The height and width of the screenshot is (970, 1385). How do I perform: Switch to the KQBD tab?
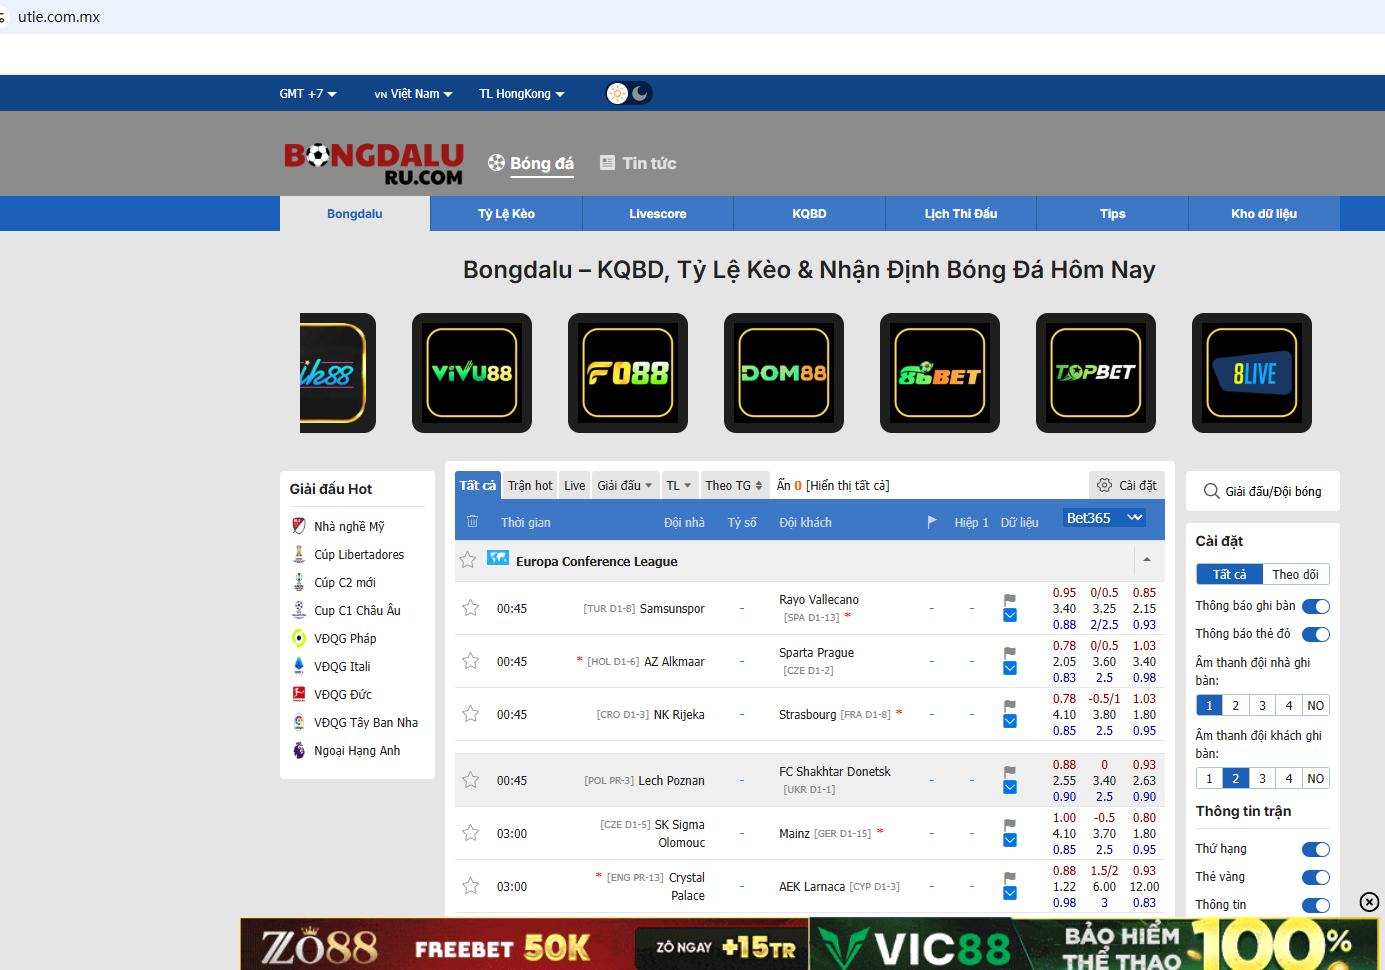coord(809,214)
